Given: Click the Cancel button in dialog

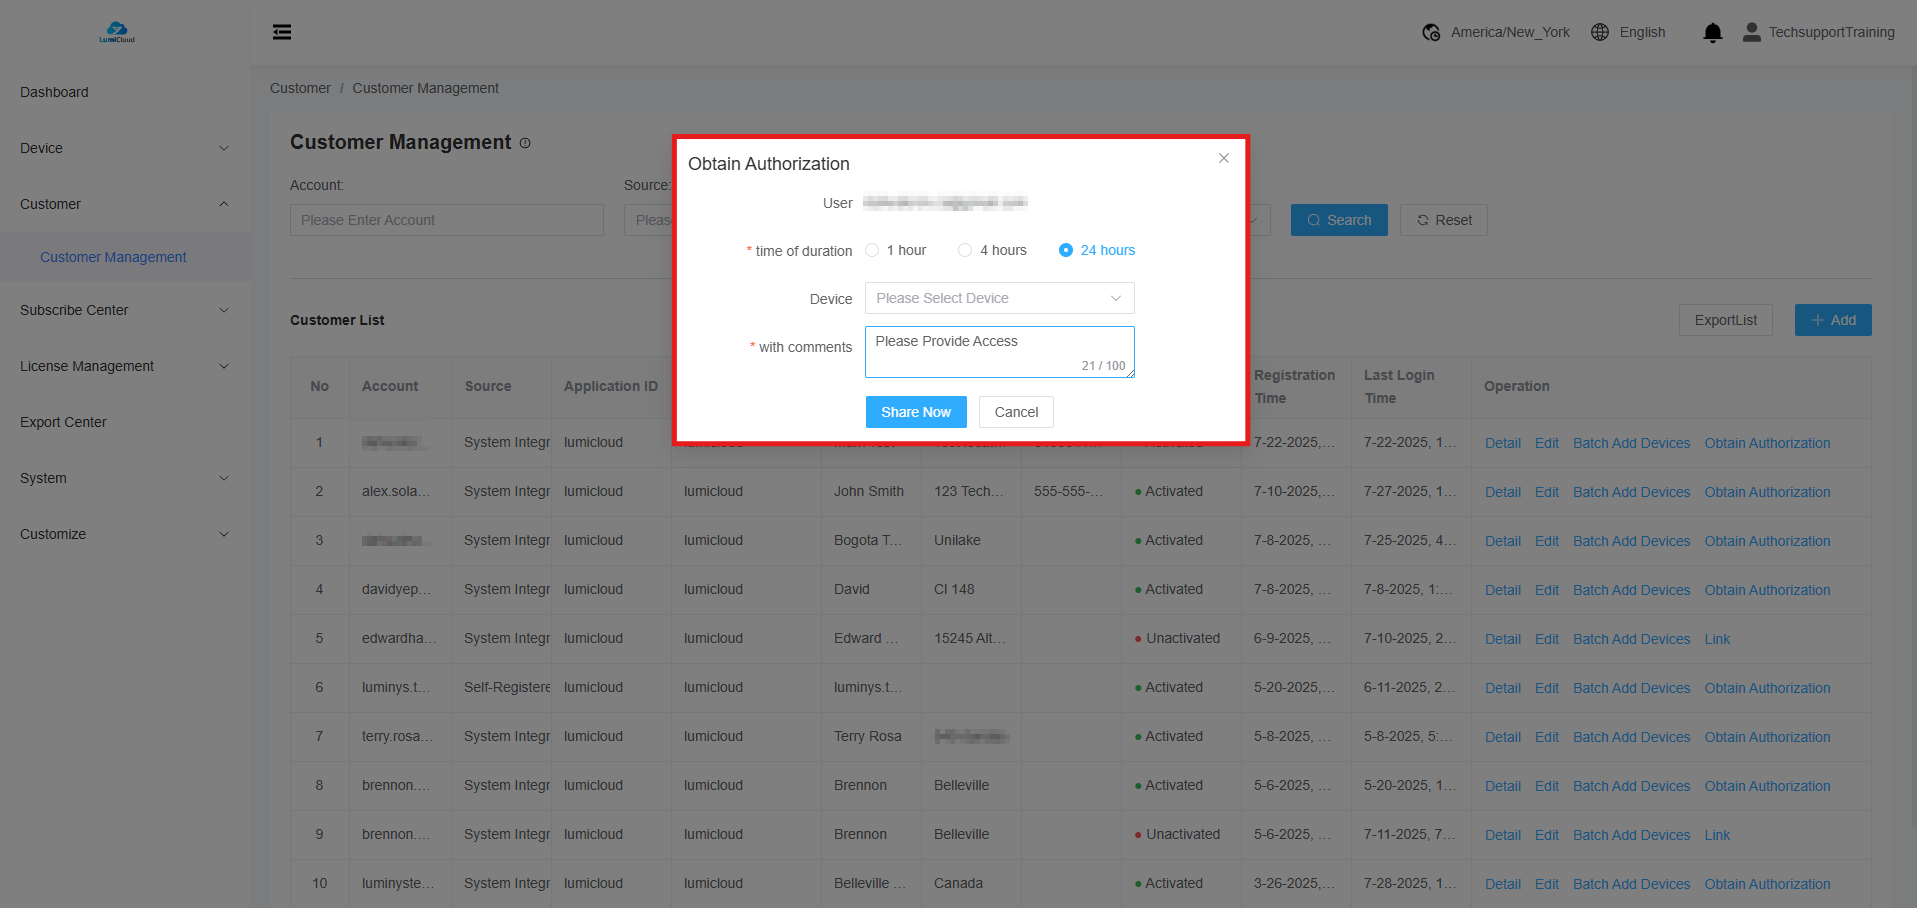Looking at the screenshot, I should 1016,412.
